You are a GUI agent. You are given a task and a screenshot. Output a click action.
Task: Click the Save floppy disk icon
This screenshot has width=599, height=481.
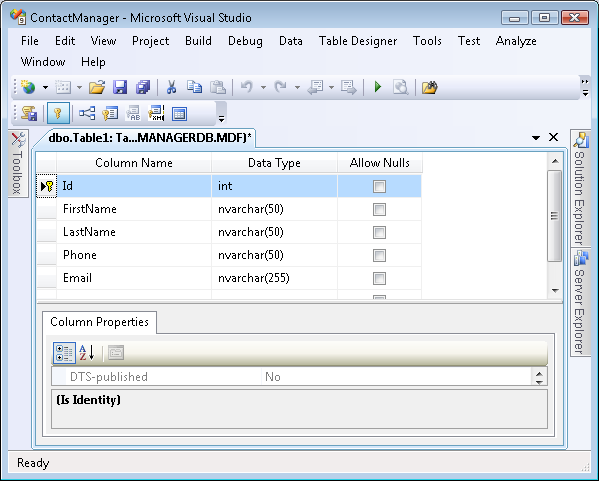pyautogui.click(x=120, y=87)
